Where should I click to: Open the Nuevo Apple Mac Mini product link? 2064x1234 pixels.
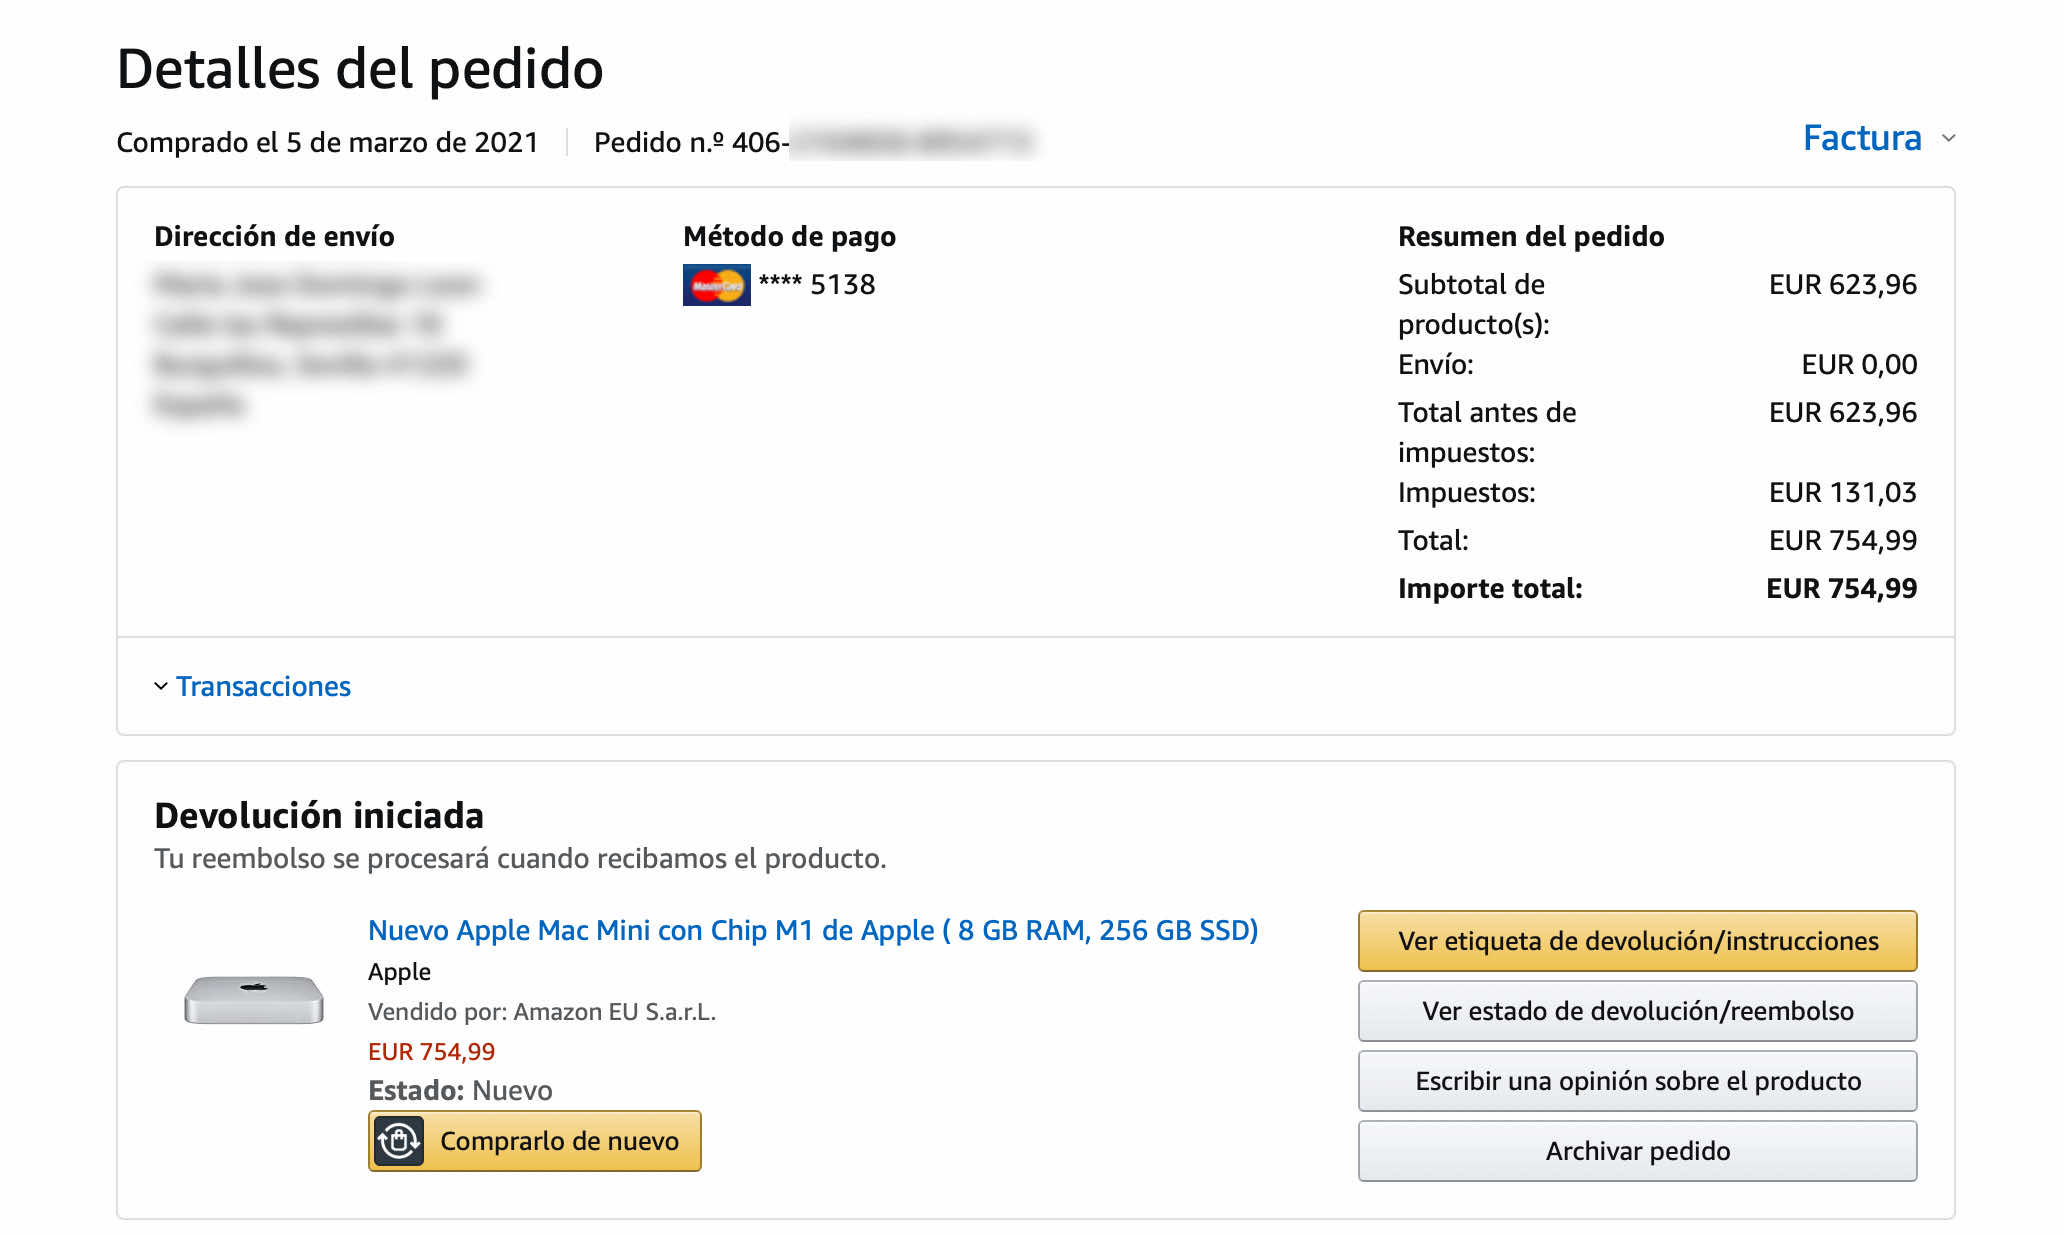click(812, 930)
